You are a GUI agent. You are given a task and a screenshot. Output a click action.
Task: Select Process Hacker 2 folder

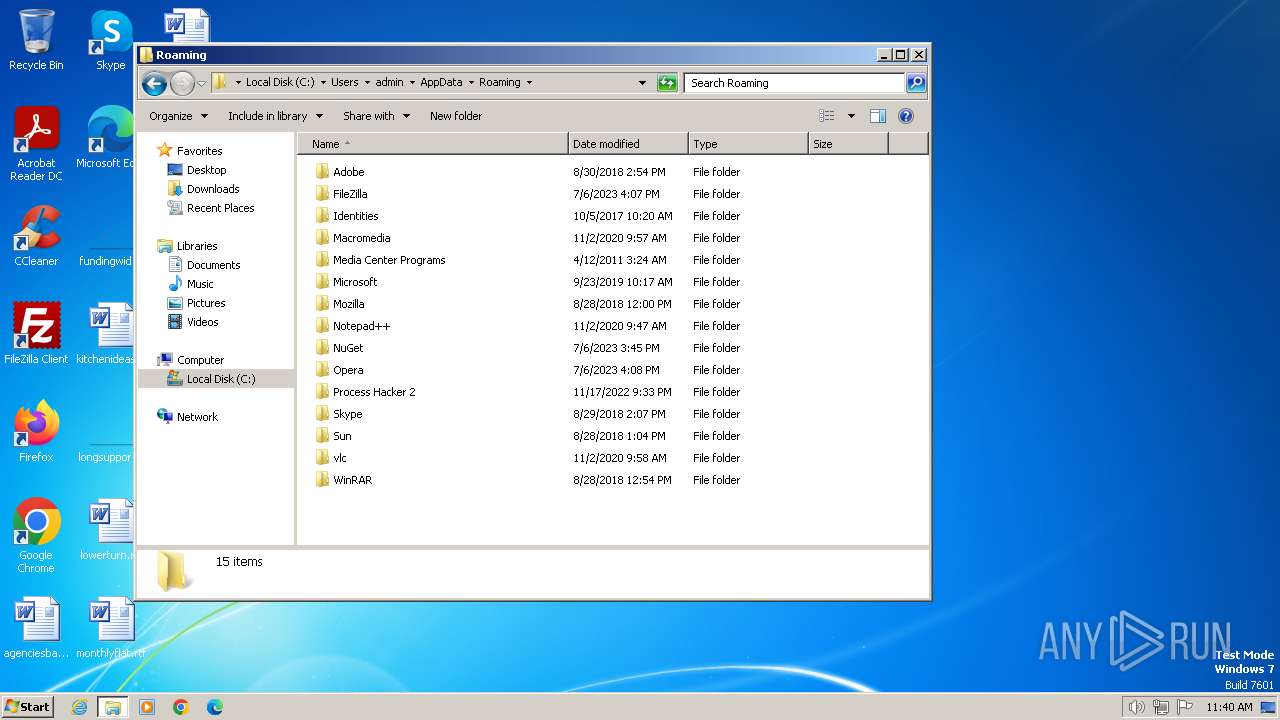pyautogui.click(x=374, y=392)
